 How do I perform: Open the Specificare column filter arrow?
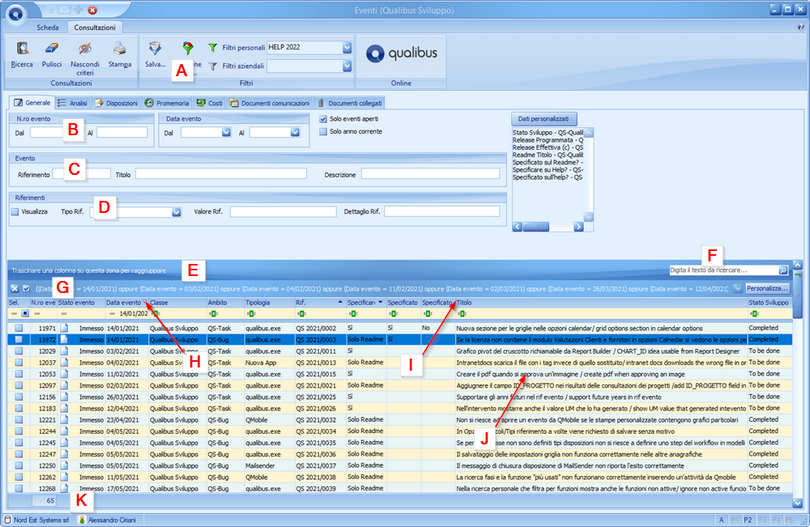pos(381,302)
